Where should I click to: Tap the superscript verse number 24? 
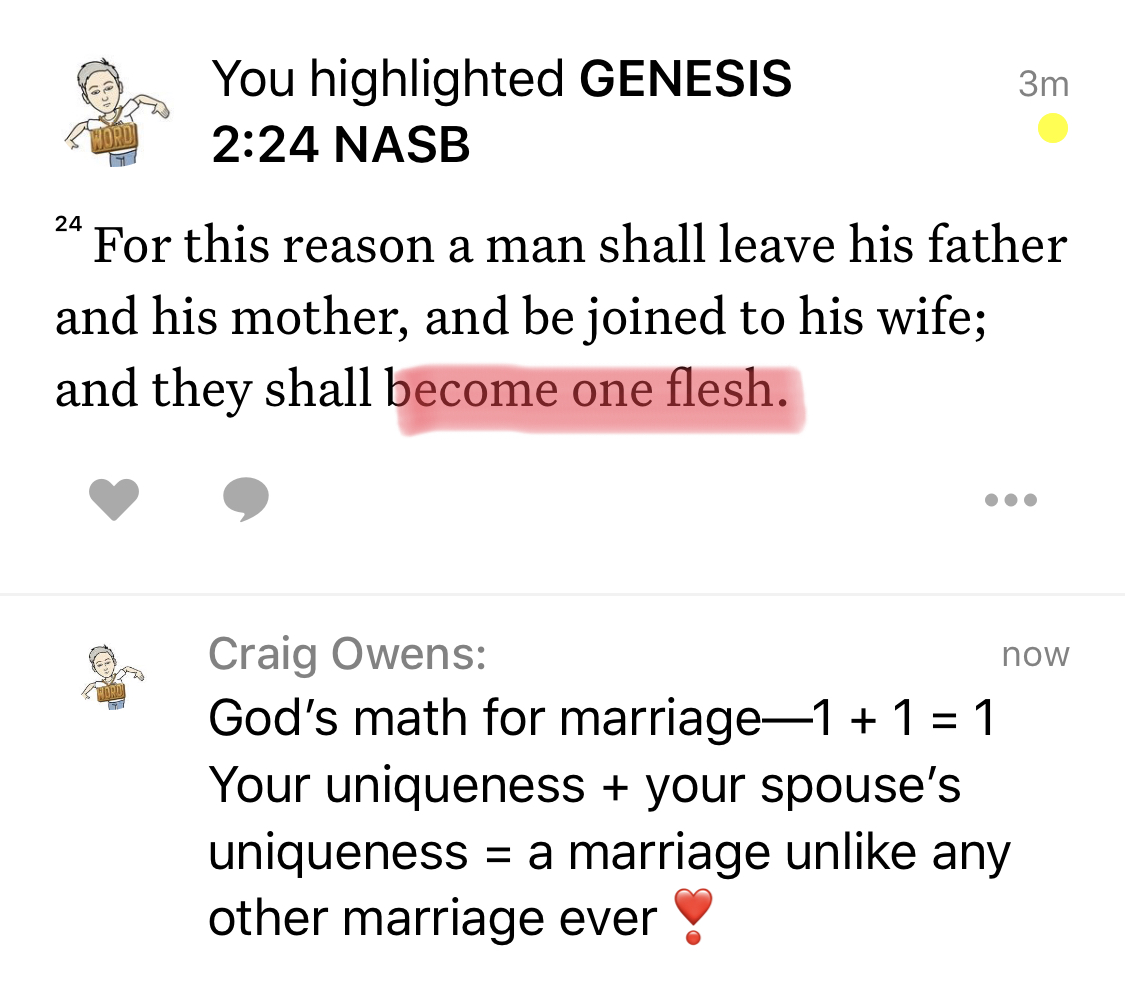pos(68,224)
